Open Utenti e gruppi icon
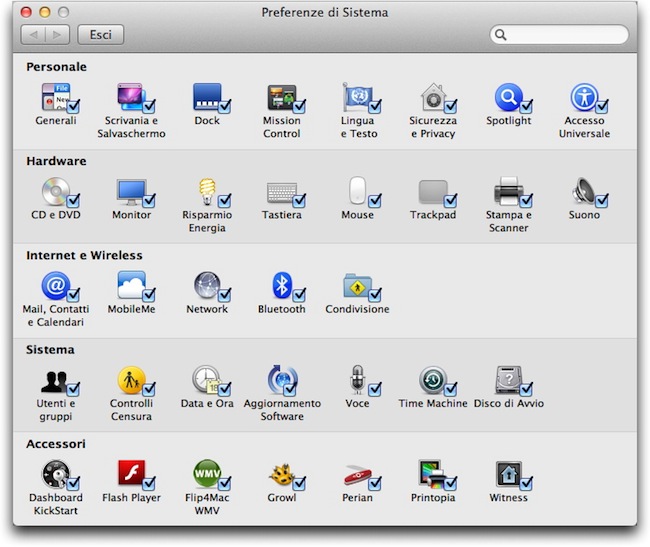Image resolution: width=650 pixels, height=547 pixels. [55, 381]
